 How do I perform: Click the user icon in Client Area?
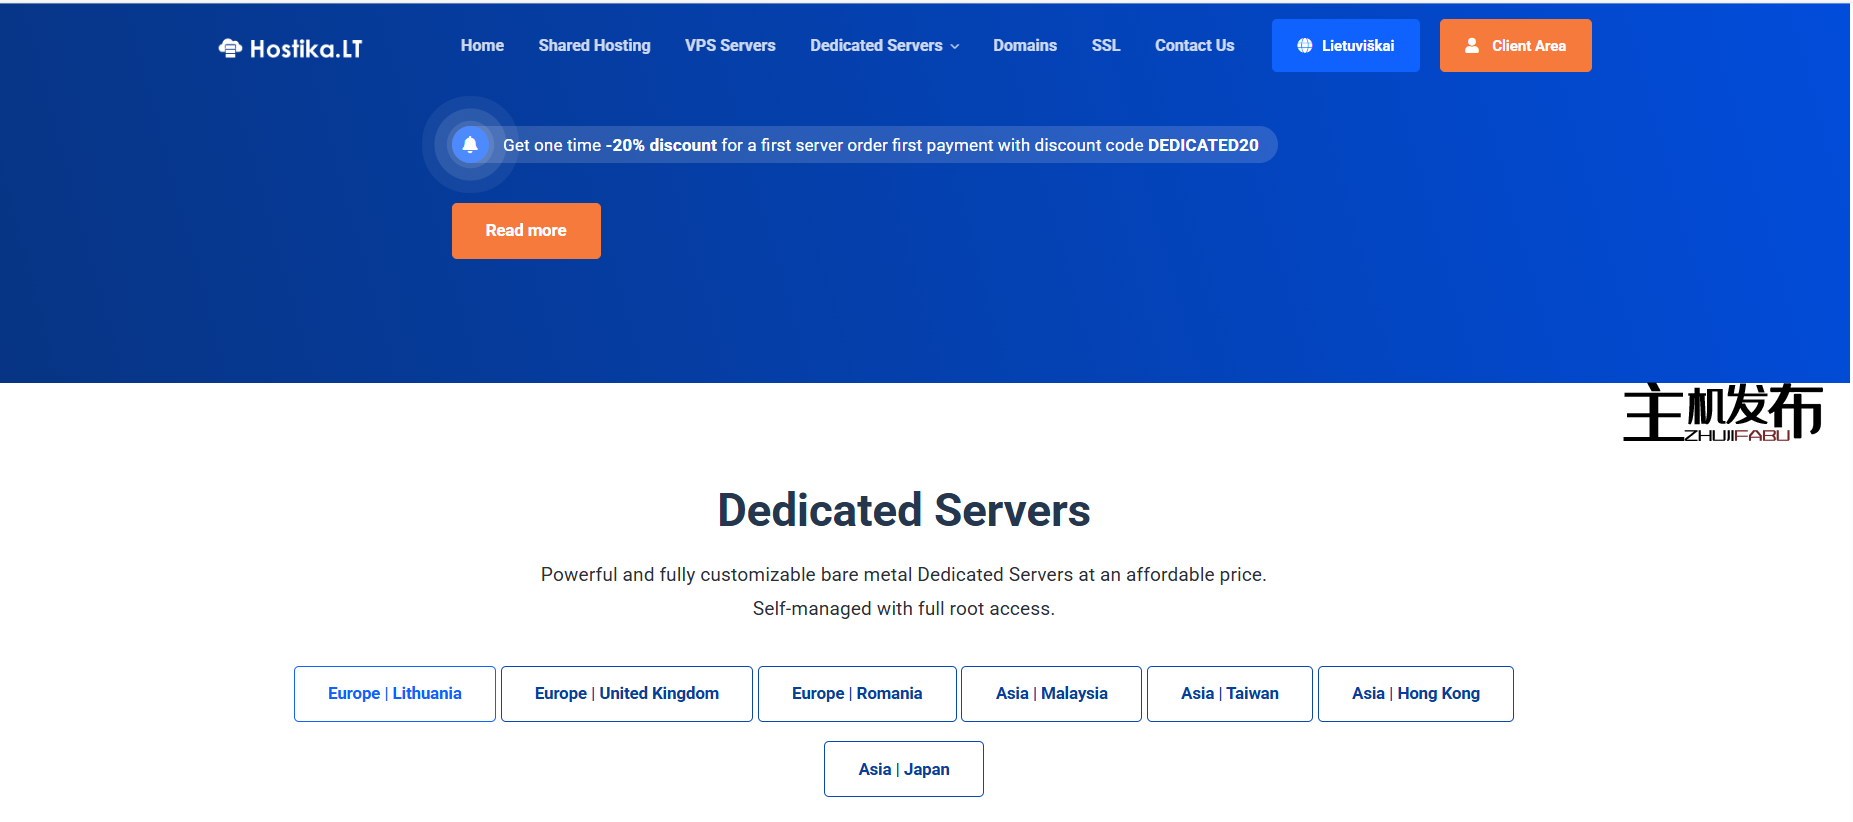tap(1472, 46)
